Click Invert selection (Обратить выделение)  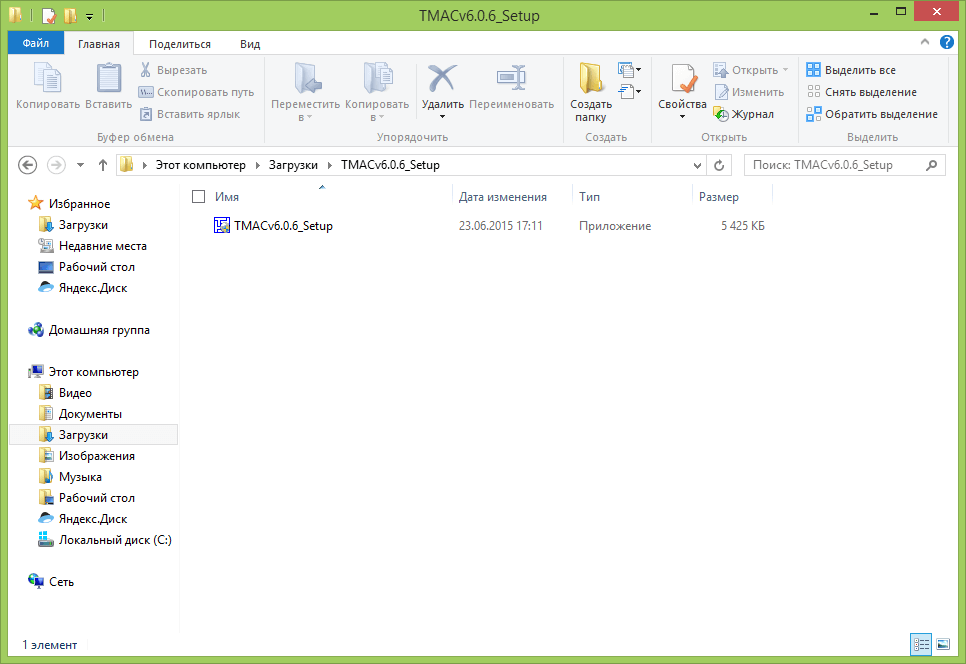tap(872, 114)
